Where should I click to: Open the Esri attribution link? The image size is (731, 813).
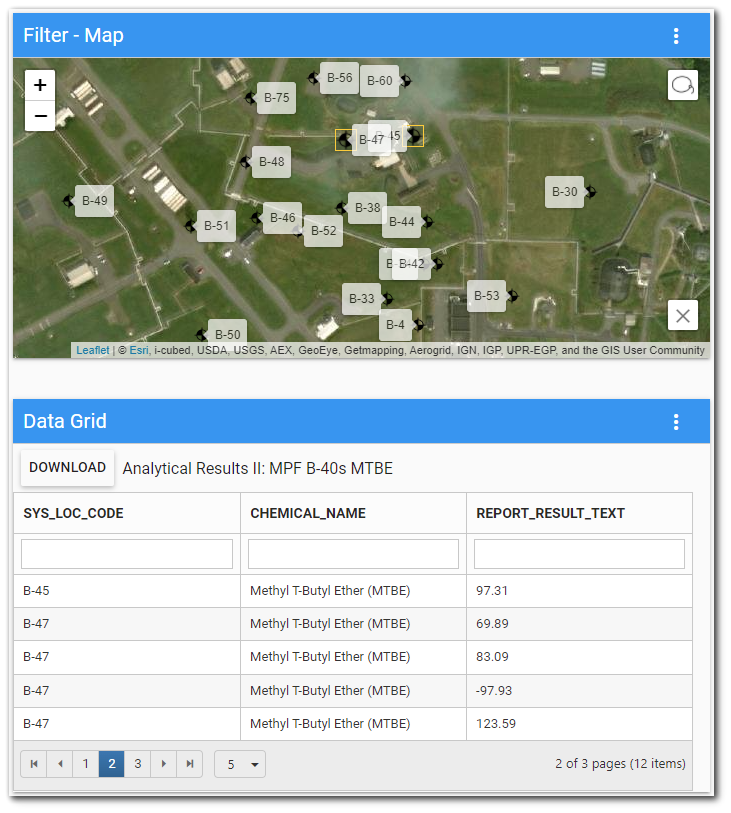[x=138, y=351]
